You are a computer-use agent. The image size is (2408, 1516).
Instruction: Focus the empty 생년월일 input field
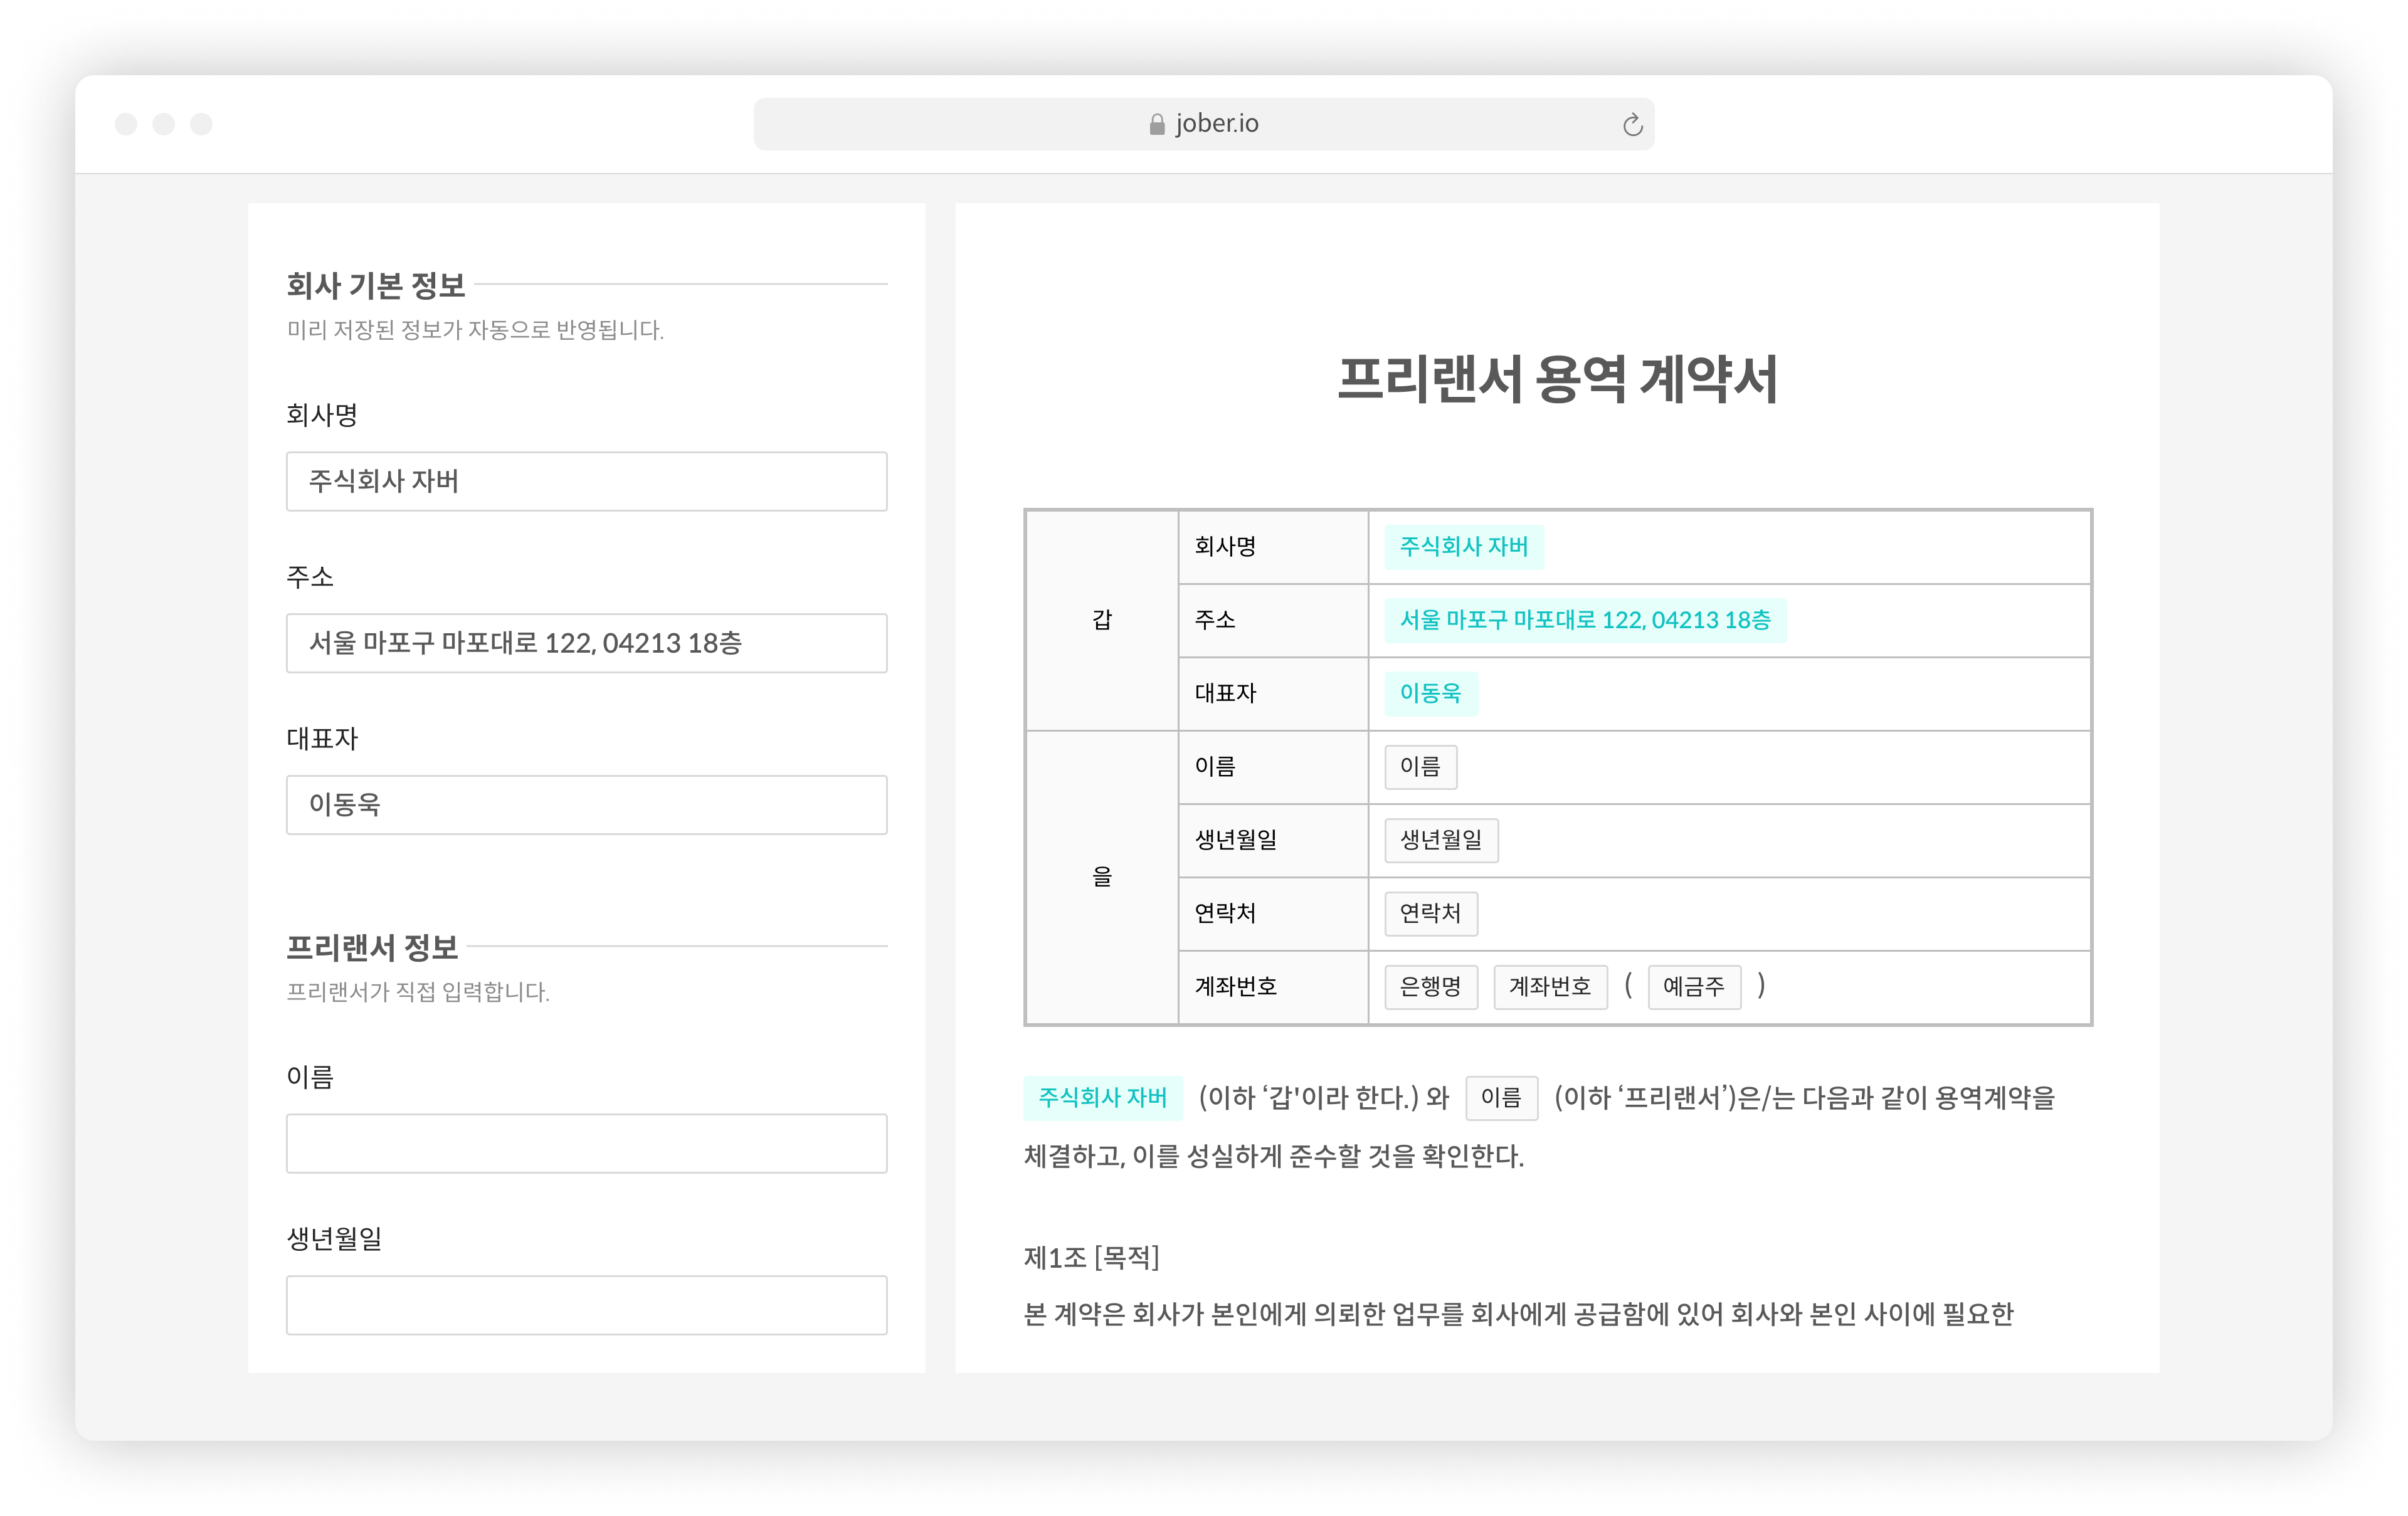click(586, 1305)
